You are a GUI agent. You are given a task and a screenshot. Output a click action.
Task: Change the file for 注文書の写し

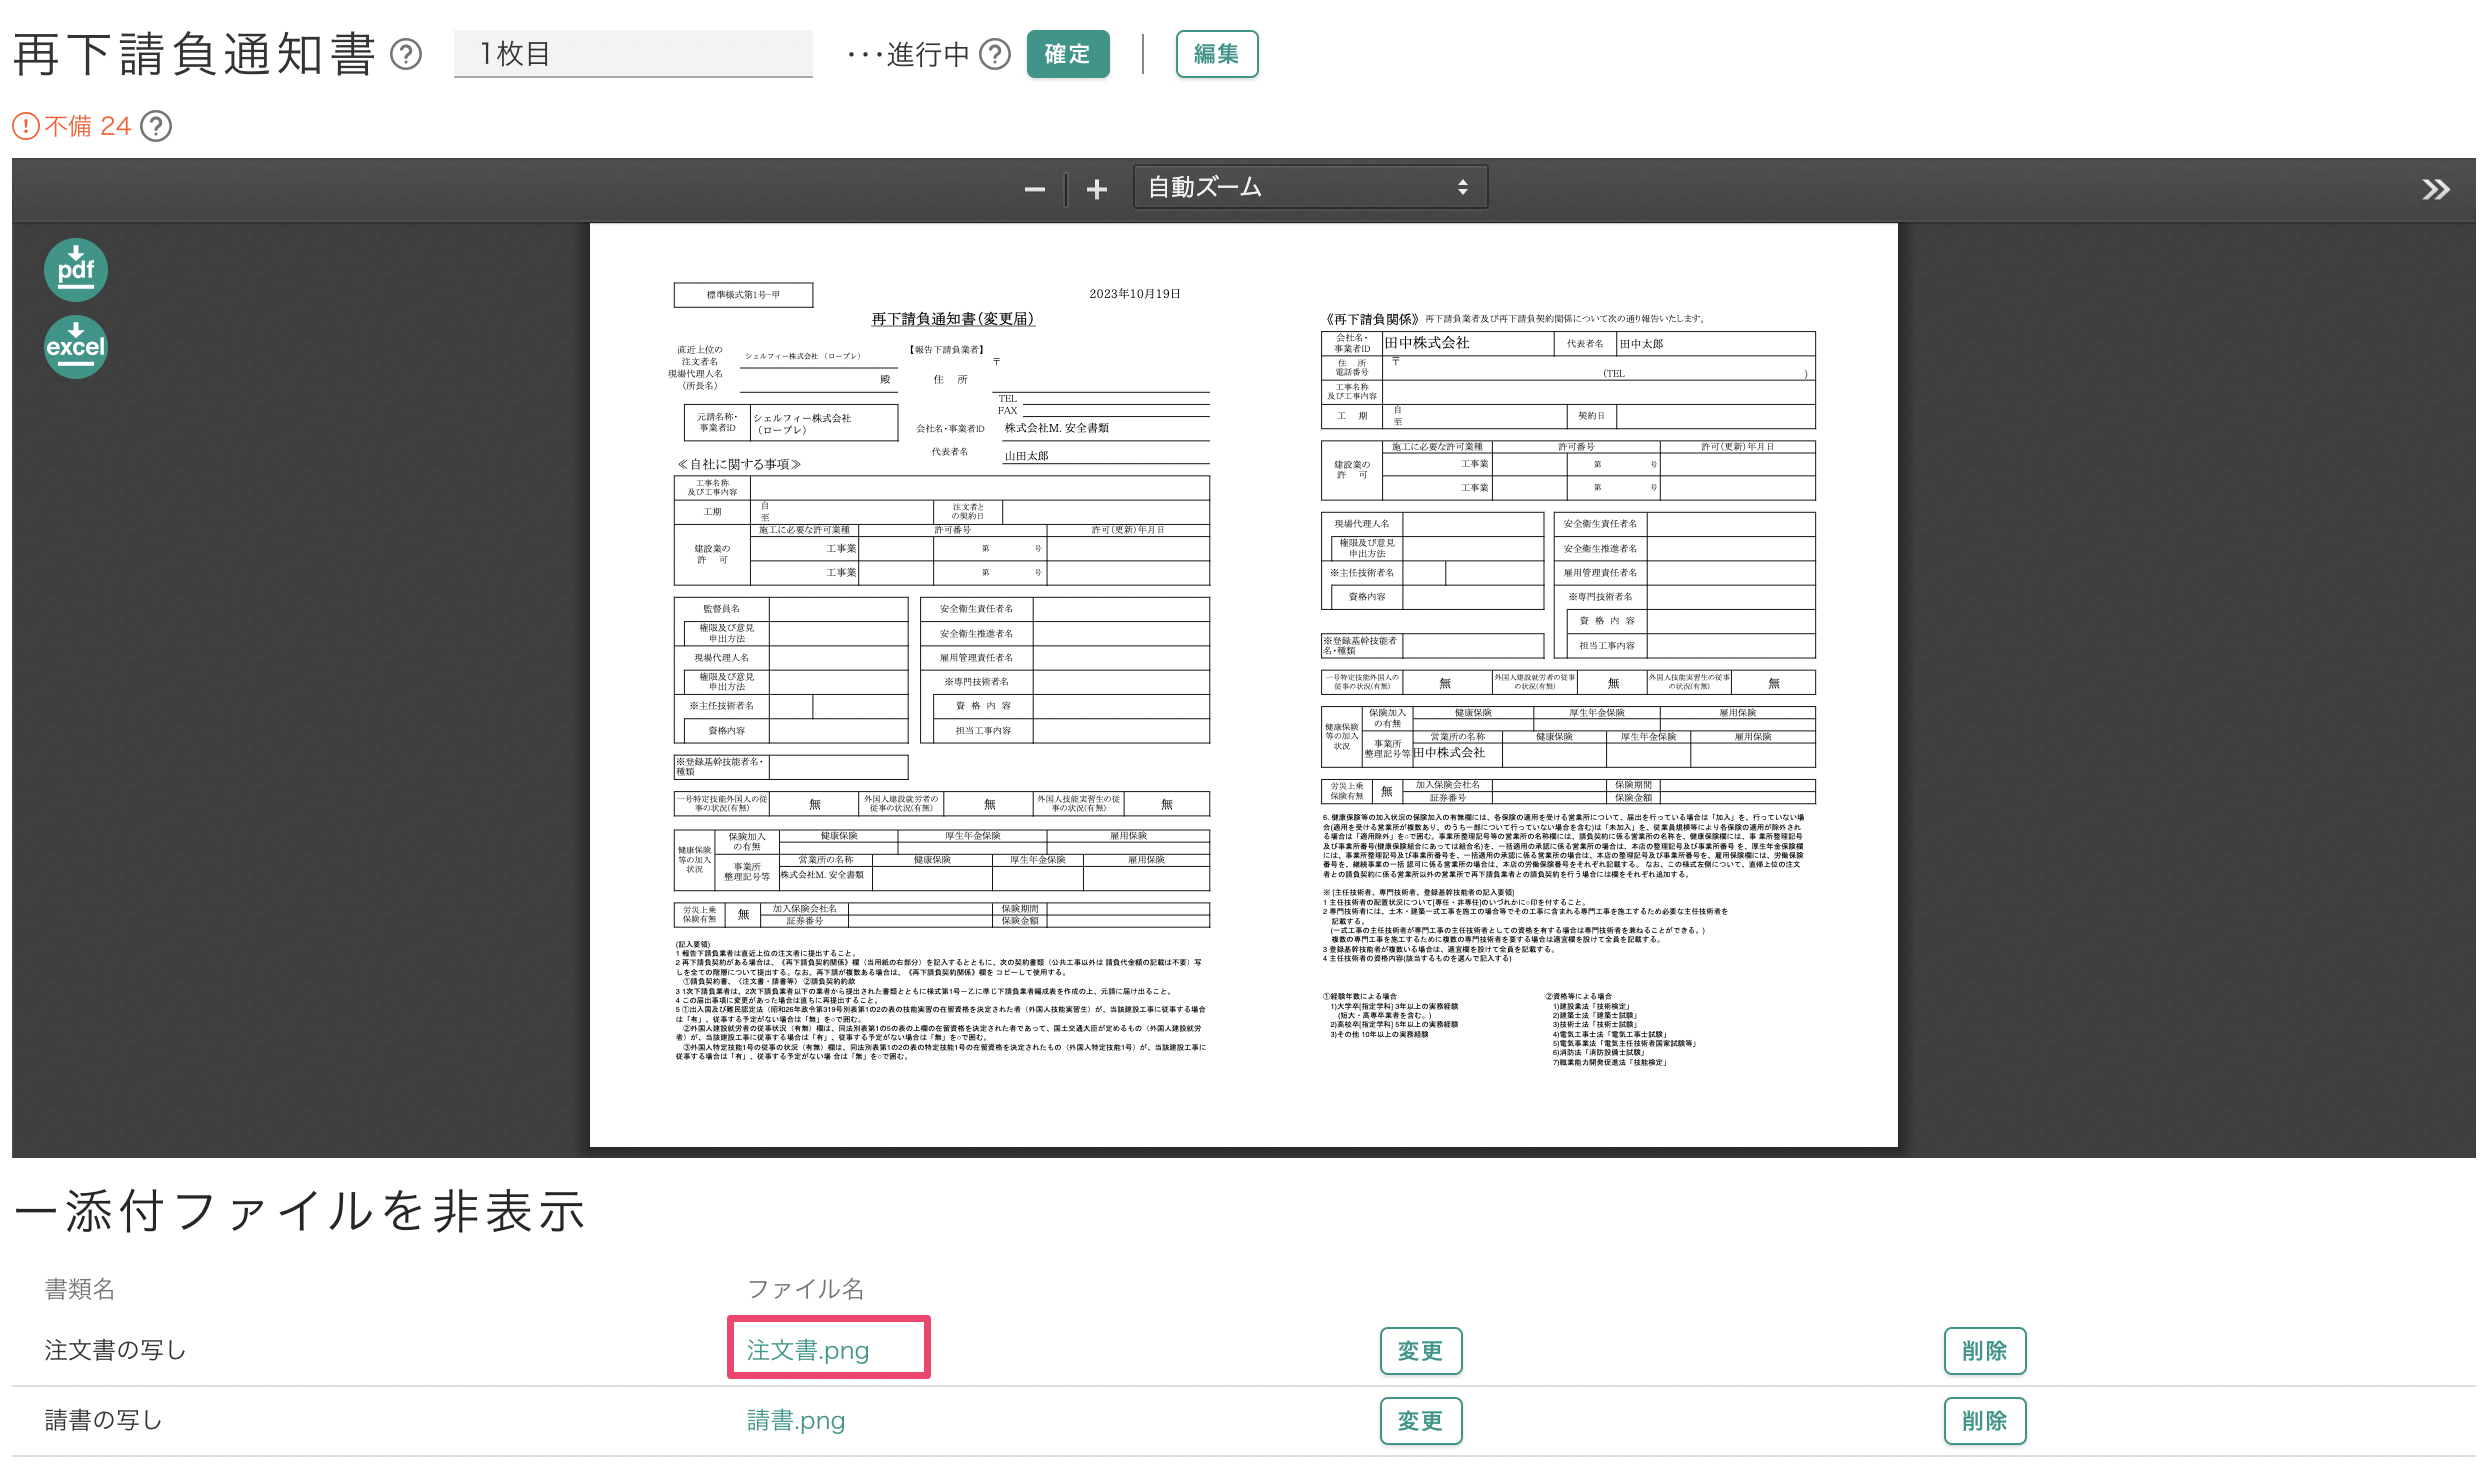tap(1421, 1350)
